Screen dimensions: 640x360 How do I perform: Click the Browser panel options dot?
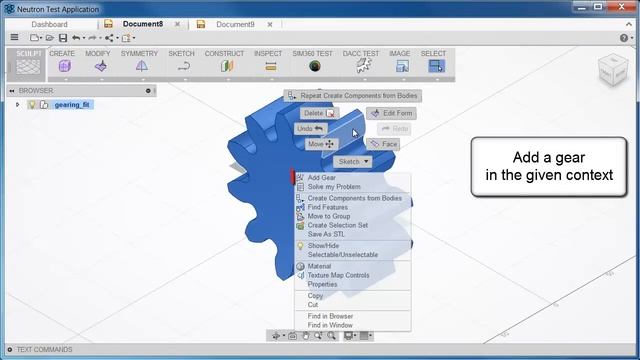click(148, 91)
